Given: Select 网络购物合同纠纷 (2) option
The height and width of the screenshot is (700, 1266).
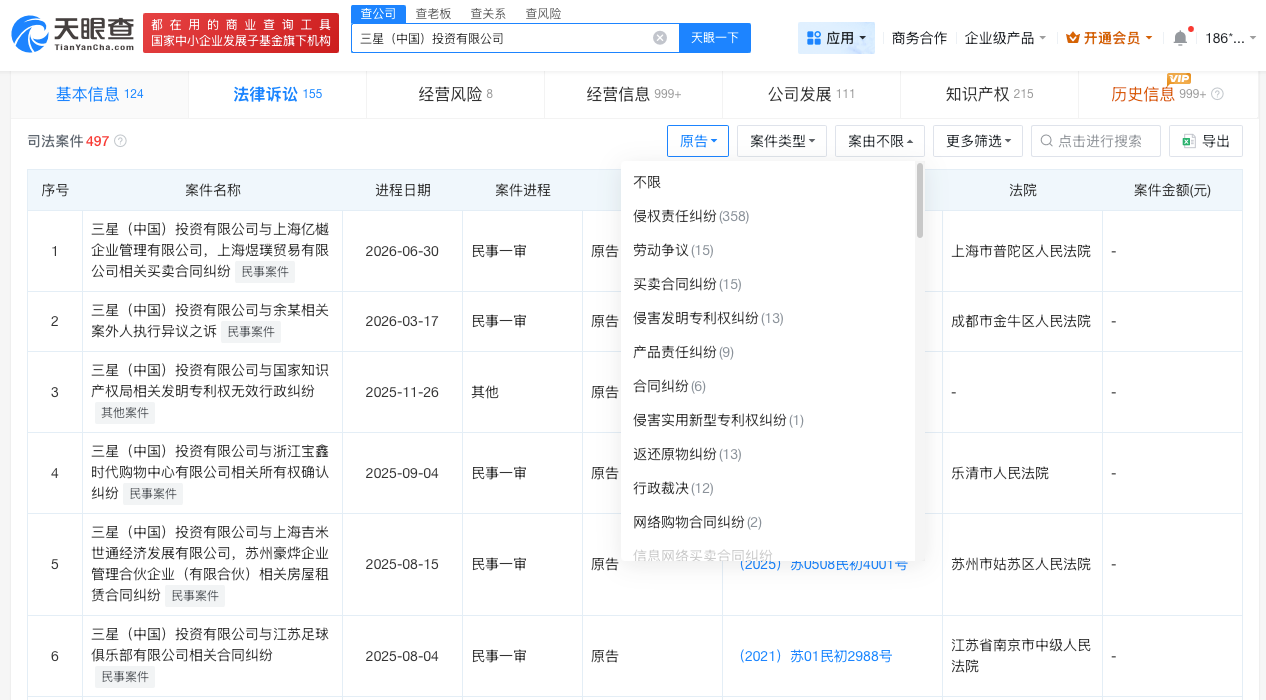Looking at the screenshot, I should coord(768,522).
